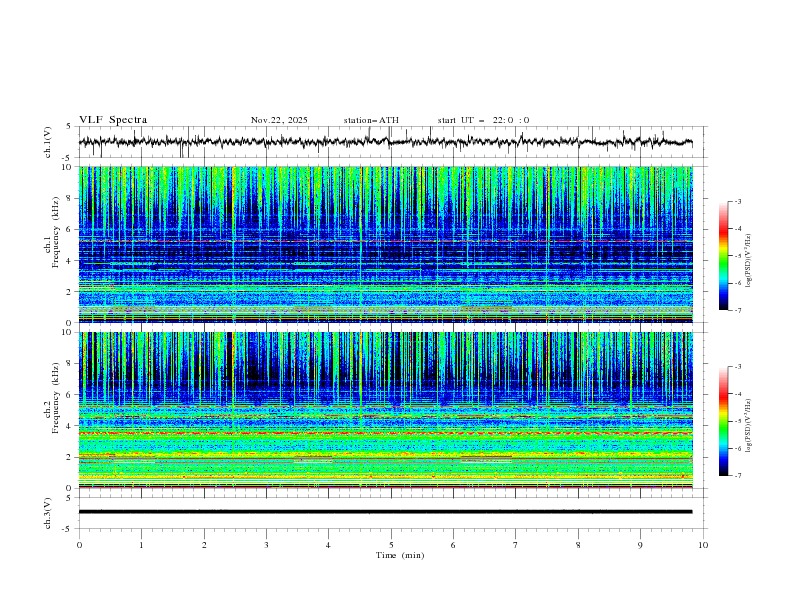Click the lower log(PSD)(V²/Hz) colorbar label
Screen dimensions: 792x612
coord(748,426)
